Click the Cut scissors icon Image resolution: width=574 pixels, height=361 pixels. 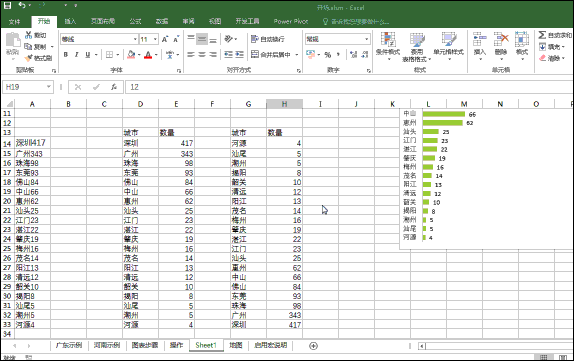29,35
